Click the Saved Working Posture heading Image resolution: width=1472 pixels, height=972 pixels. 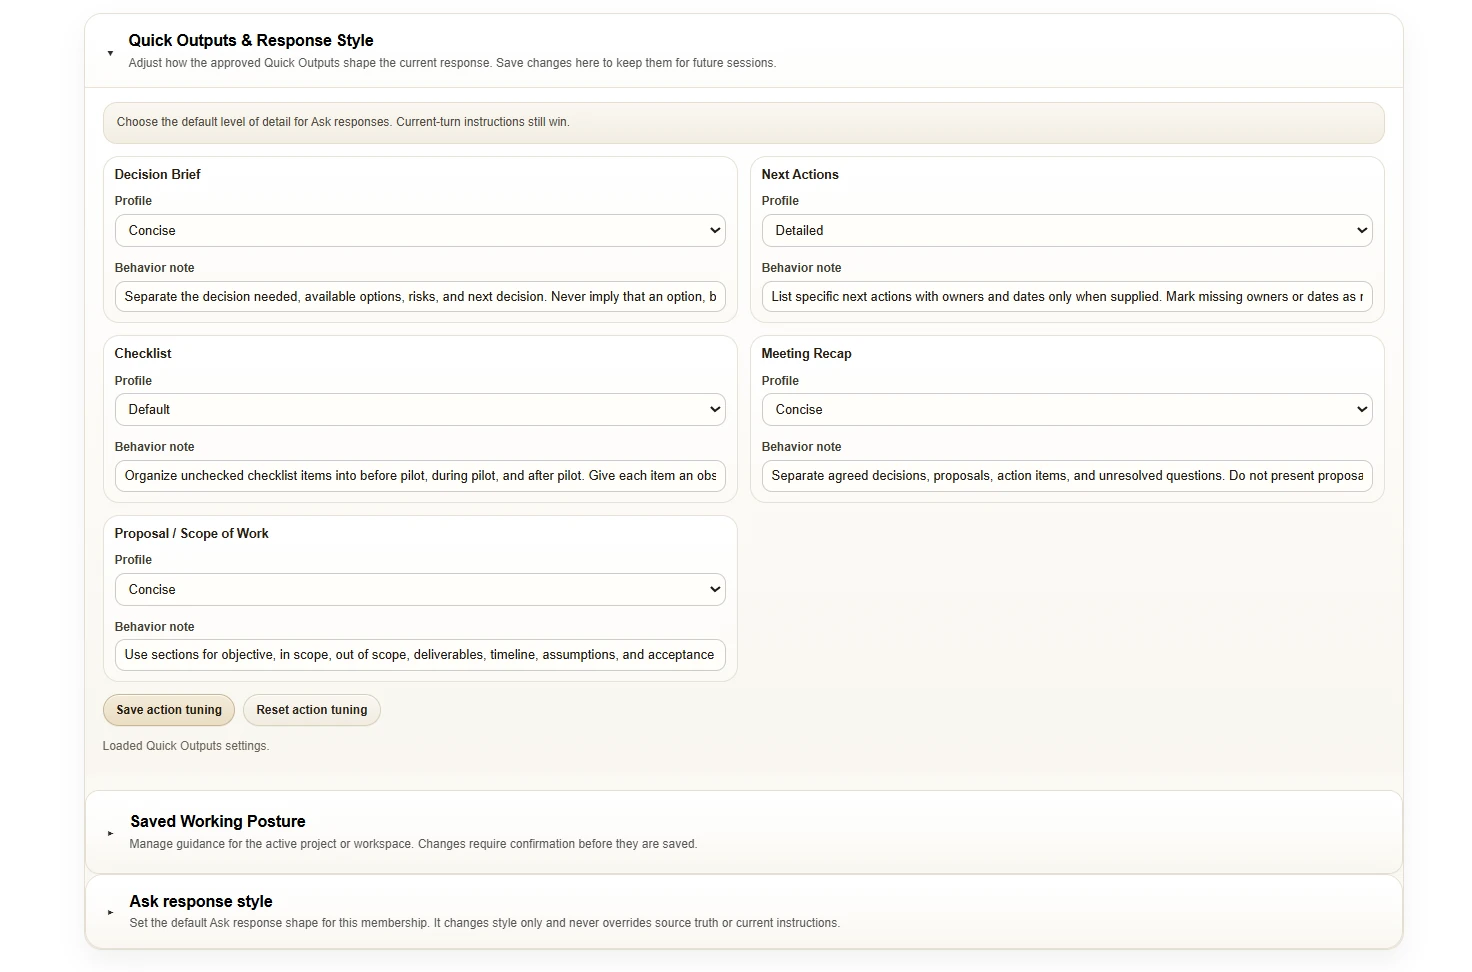(218, 821)
